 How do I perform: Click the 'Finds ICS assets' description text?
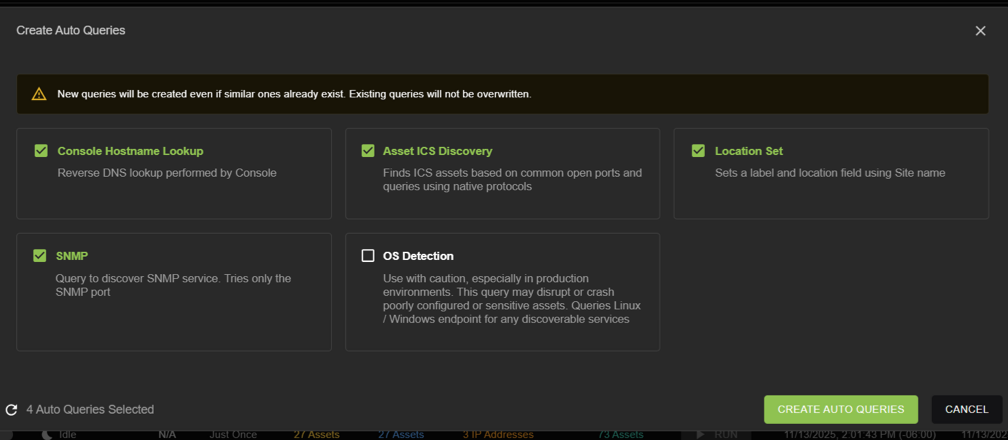coord(512,179)
